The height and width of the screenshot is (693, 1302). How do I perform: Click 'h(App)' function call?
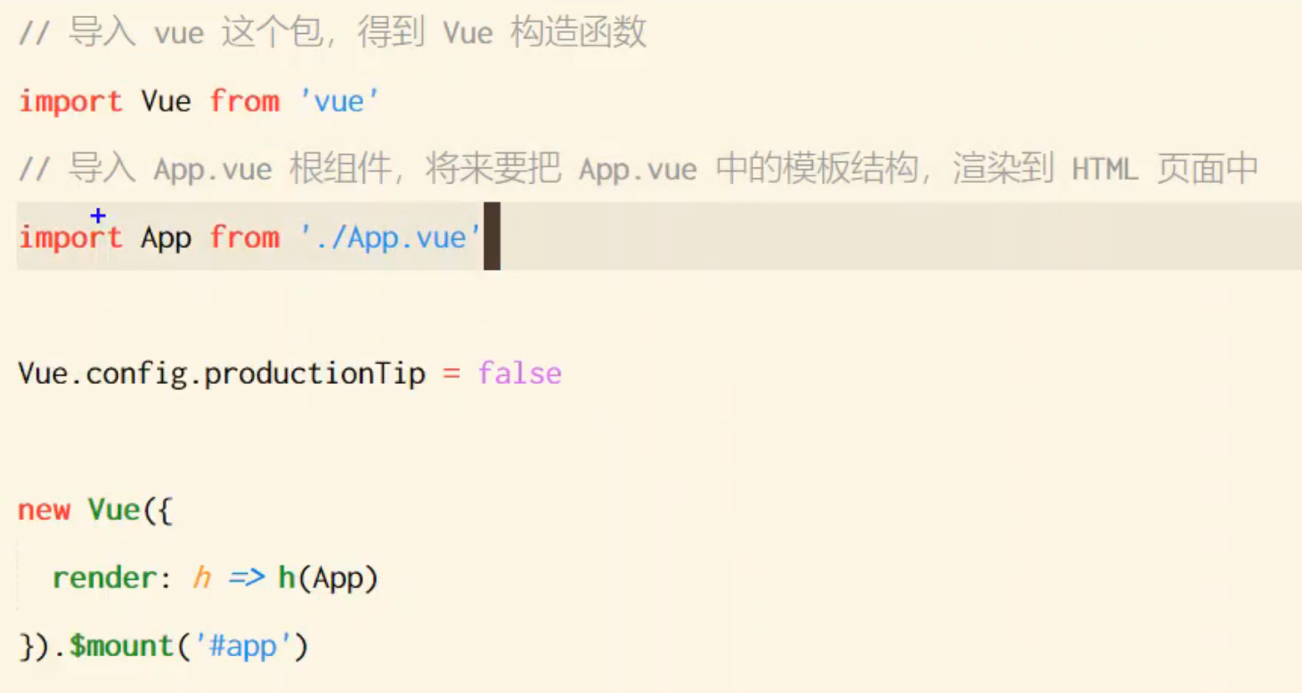point(328,578)
